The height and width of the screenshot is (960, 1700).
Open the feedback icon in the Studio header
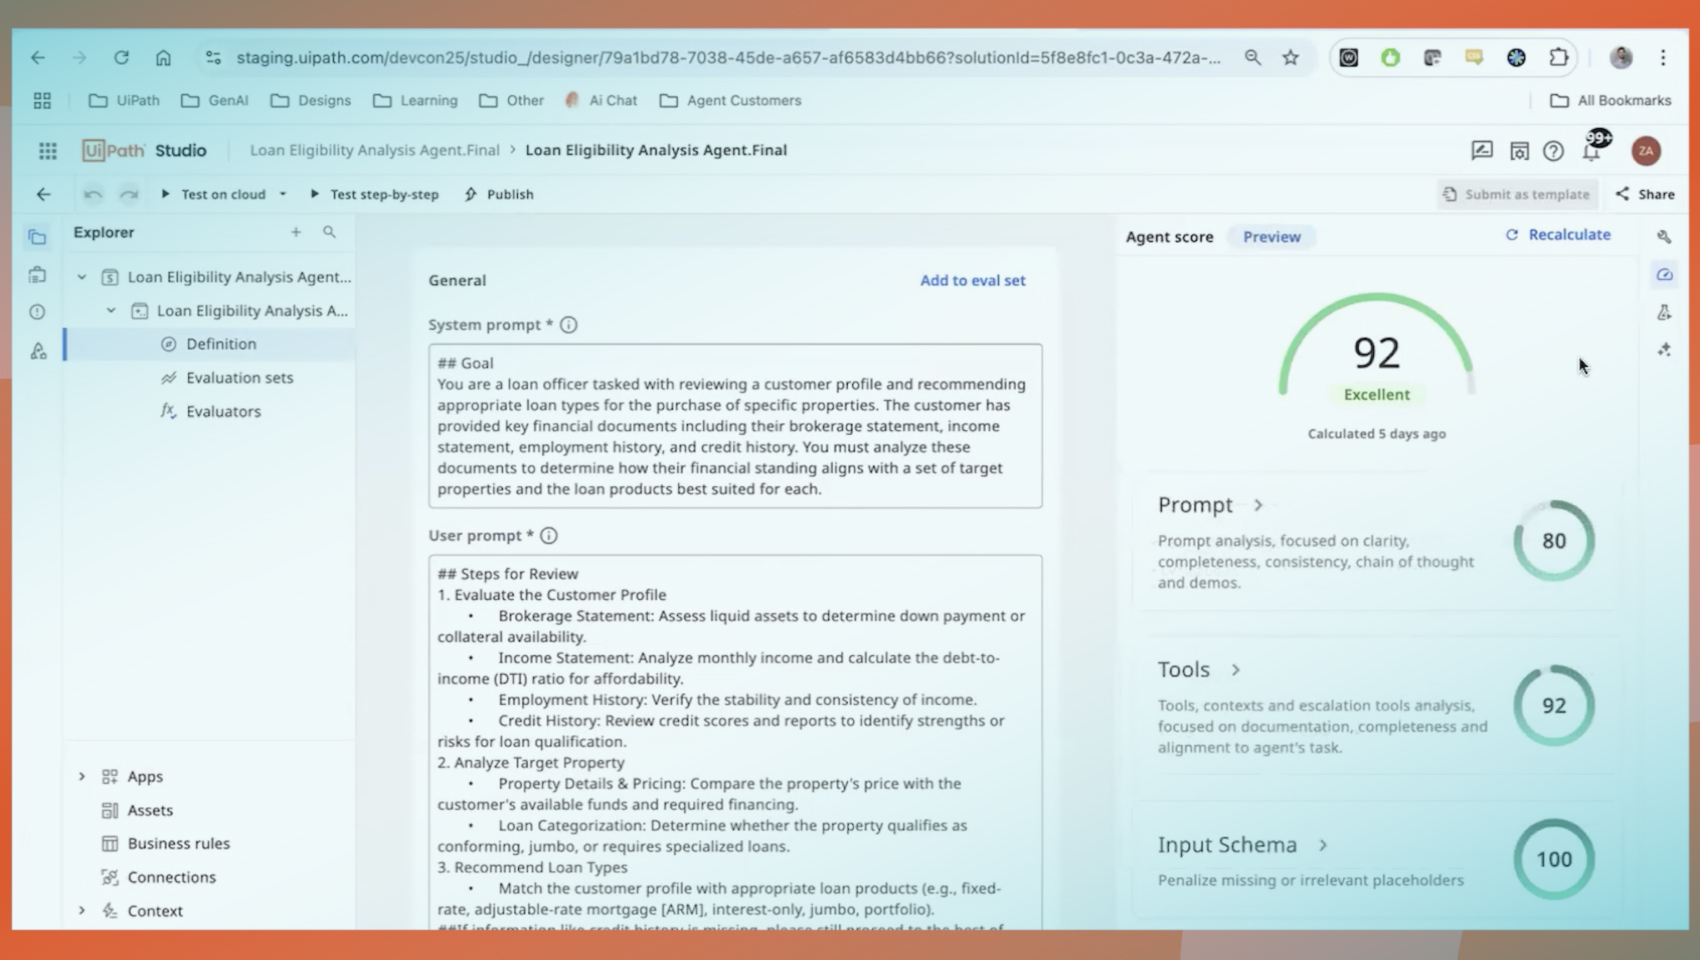coord(1482,151)
